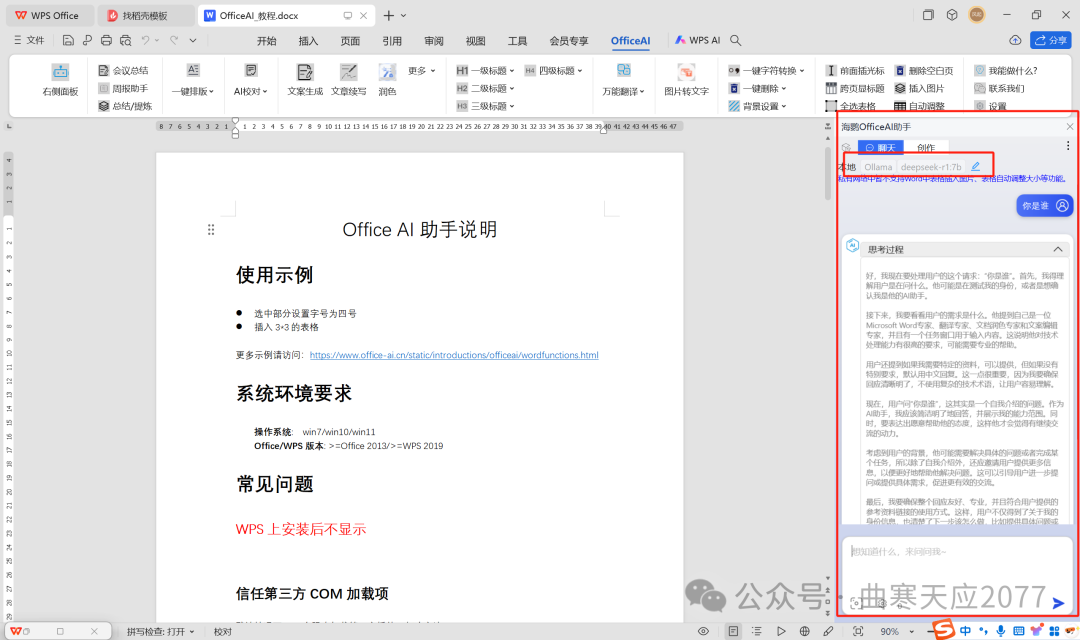Switch to the 引用 ribbon tab
The height and width of the screenshot is (640, 1080).
(392, 41)
